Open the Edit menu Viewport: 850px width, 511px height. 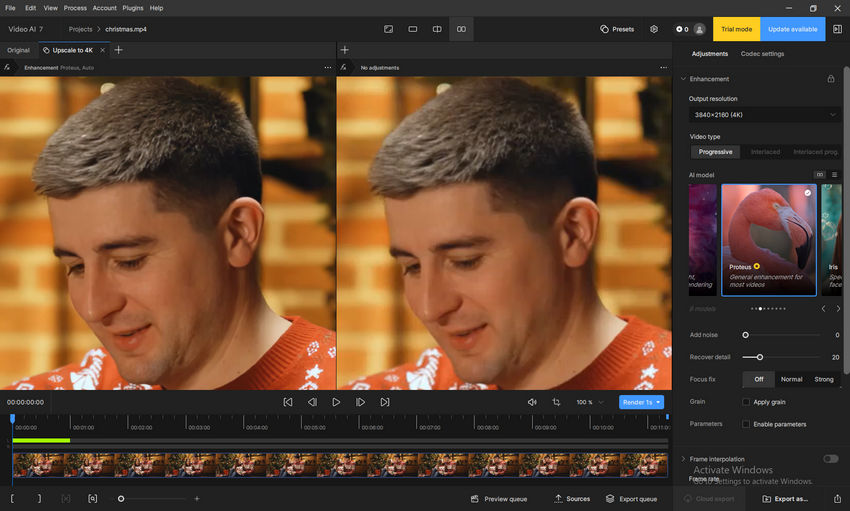click(30, 8)
